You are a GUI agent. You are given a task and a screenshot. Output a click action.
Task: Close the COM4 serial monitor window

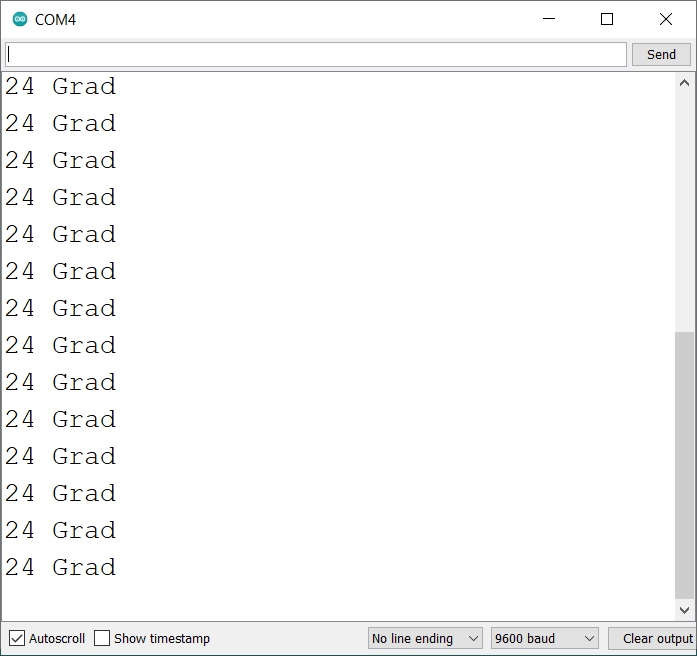pyautogui.click(x=665, y=19)
